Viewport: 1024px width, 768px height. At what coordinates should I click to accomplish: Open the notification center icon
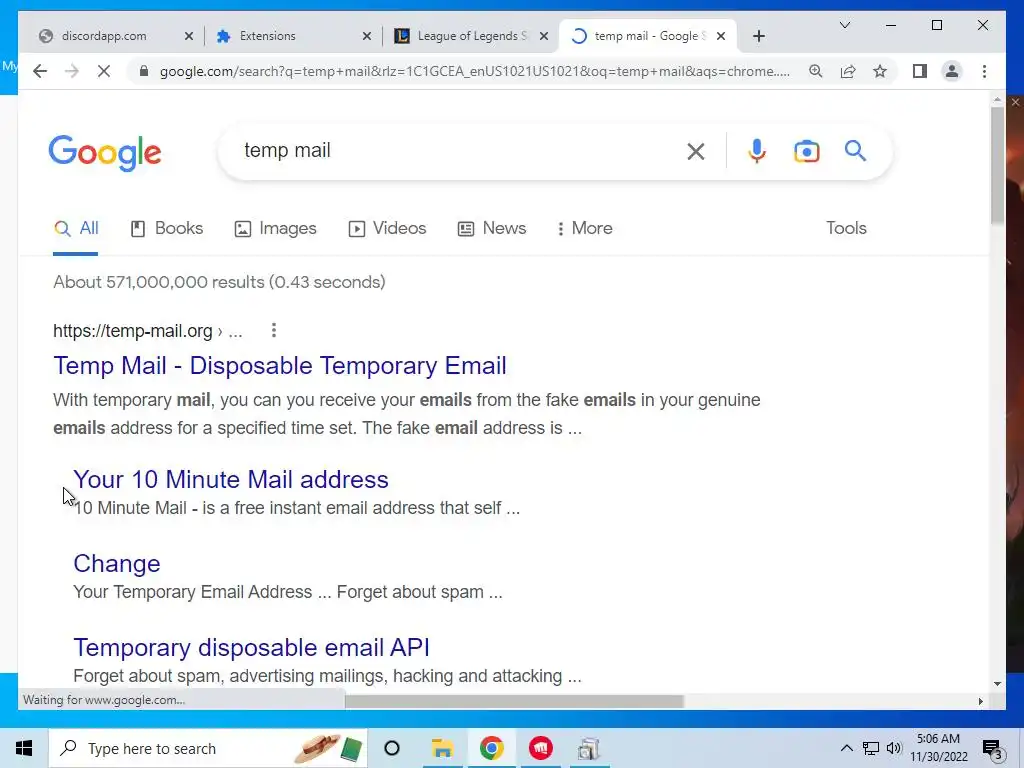[992, 749]
